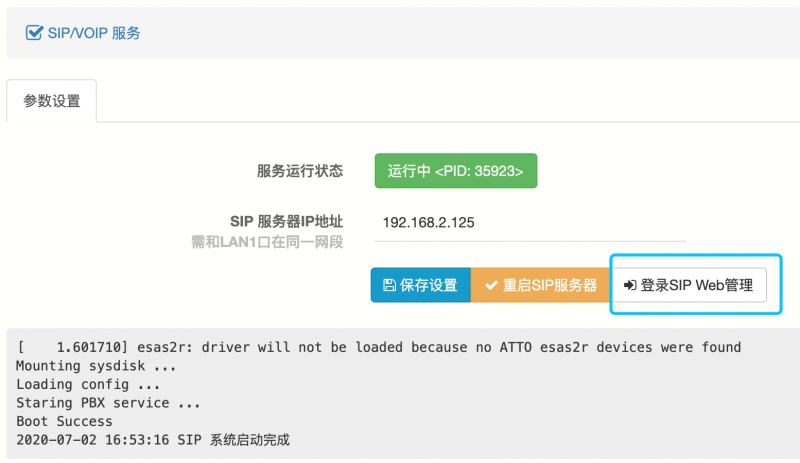Toggle the SIP/VOIP 服务 checkbox icon
The height and width of the screenshot is (463, 800).
pos(34,33)
